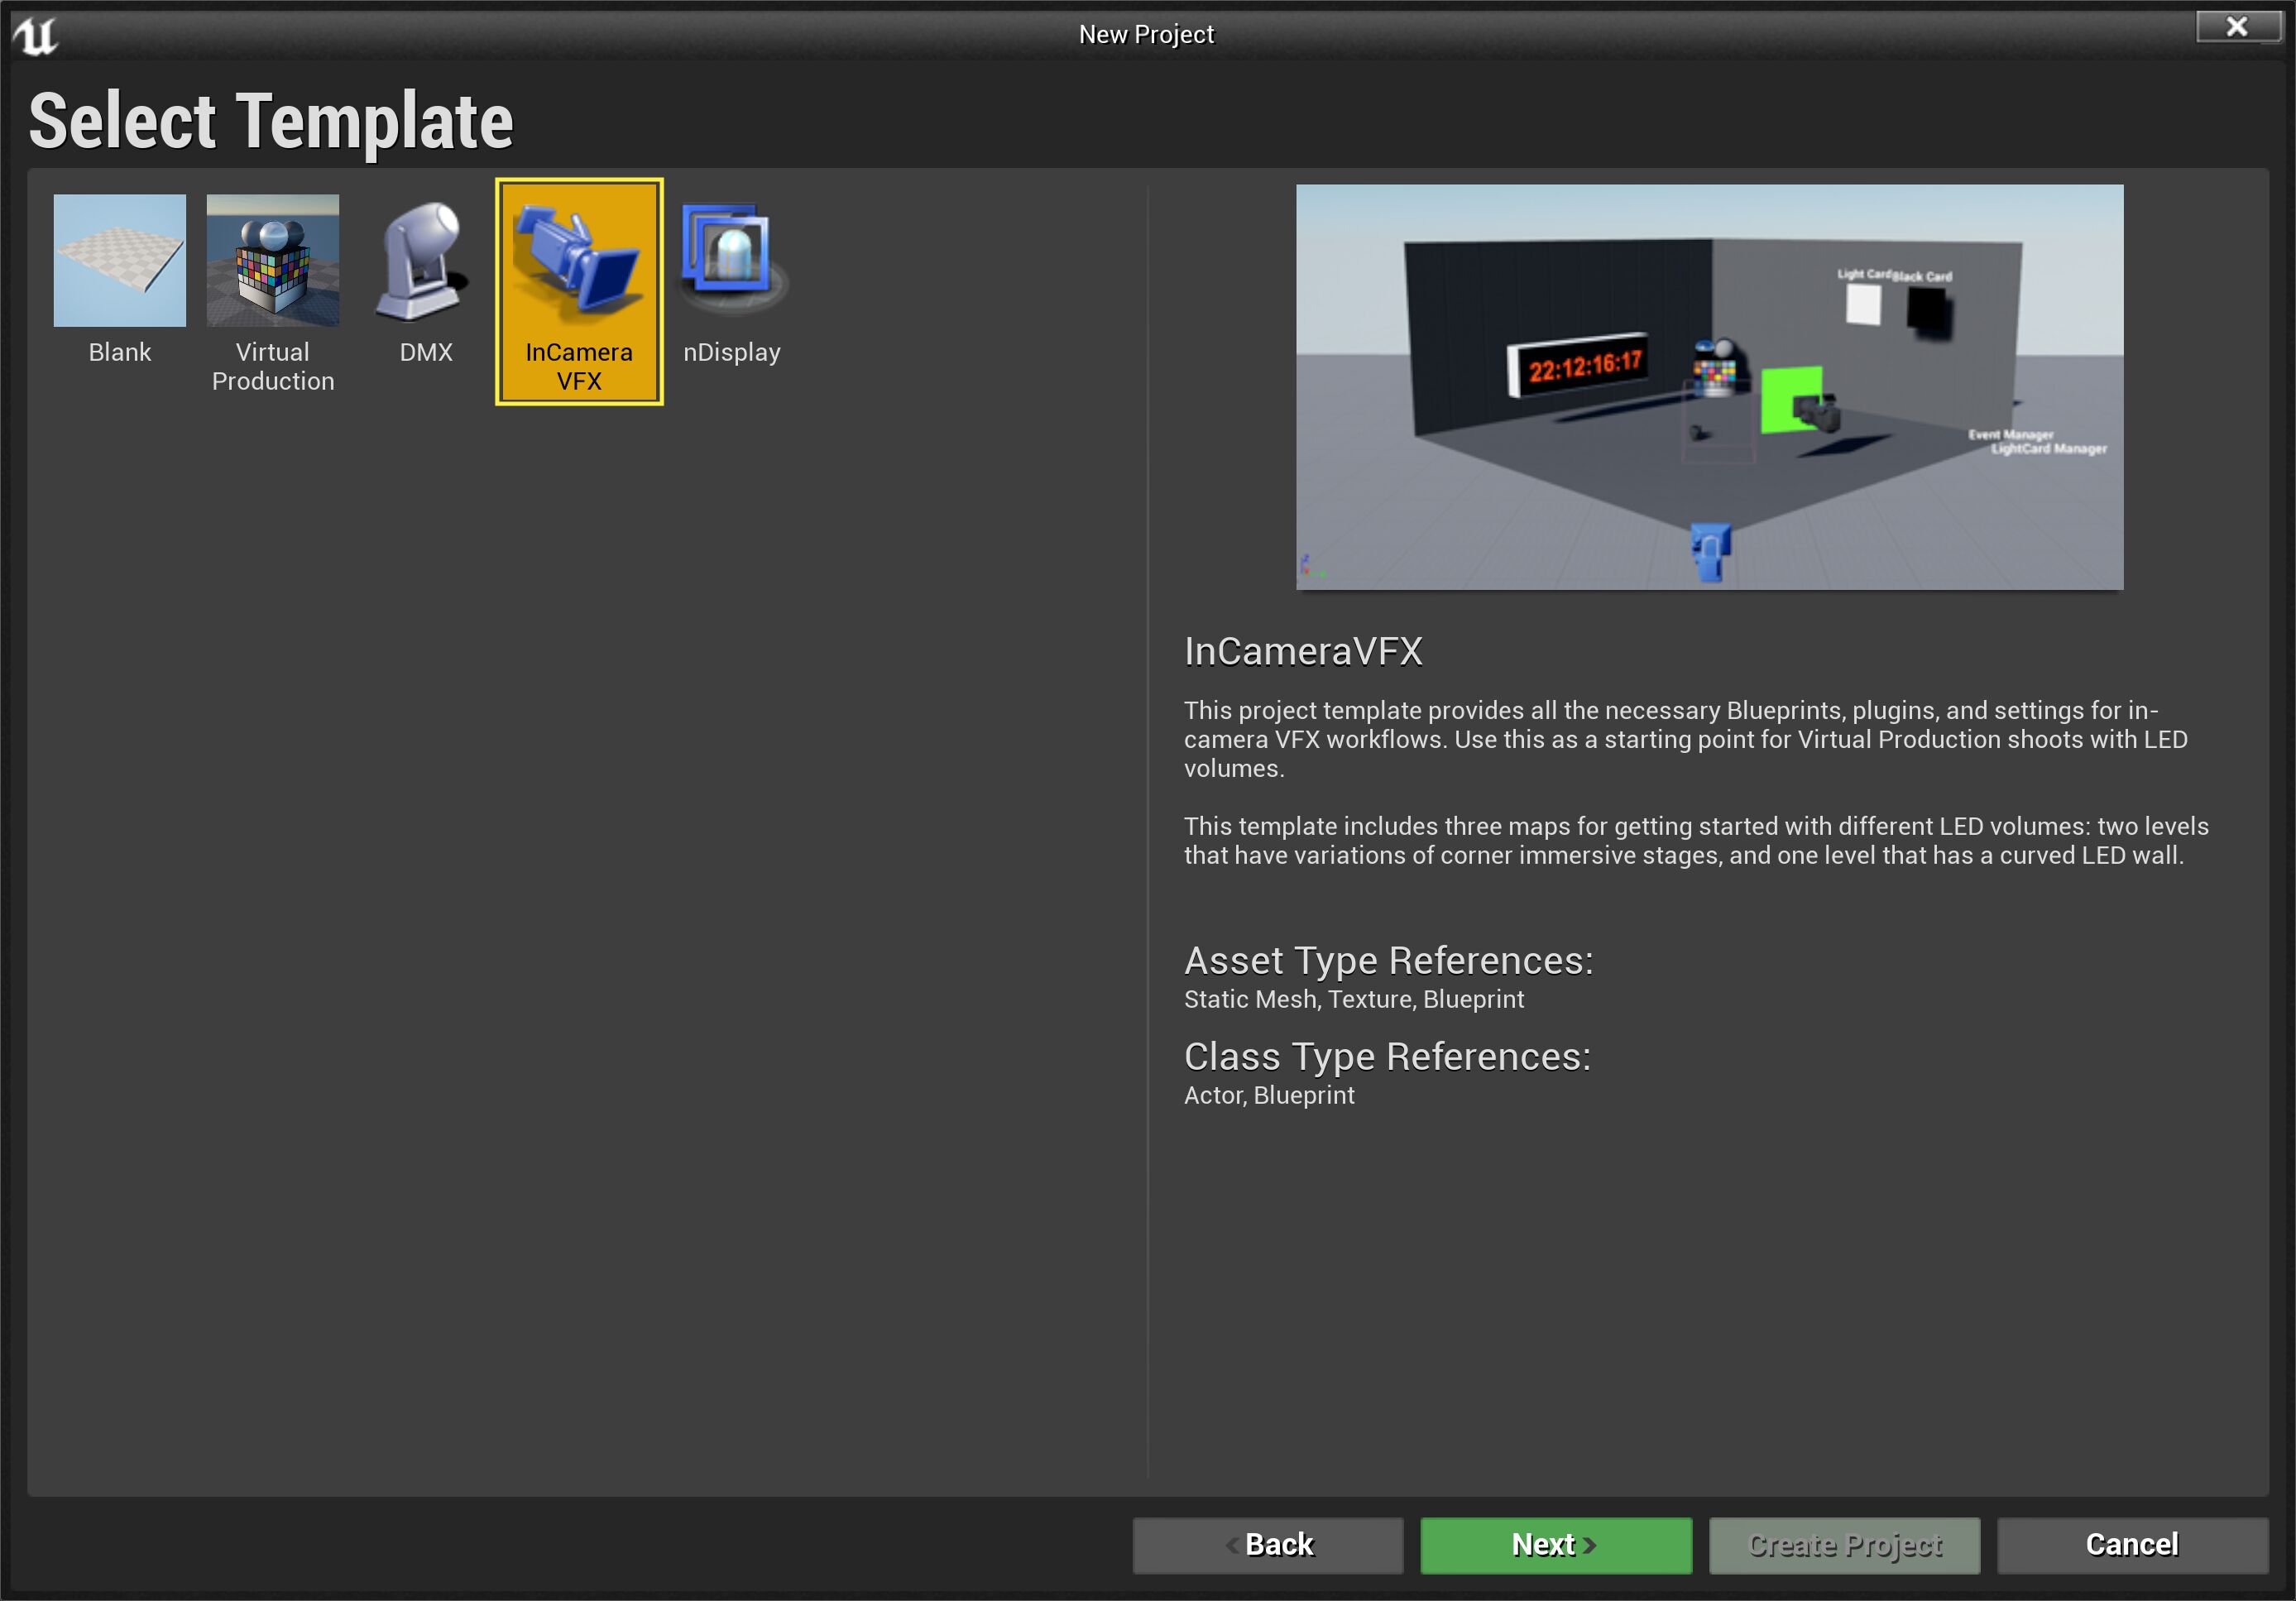Select the Blank template checkerboard icon
Screen dimensions: 2296x1601
coord(119,260)
